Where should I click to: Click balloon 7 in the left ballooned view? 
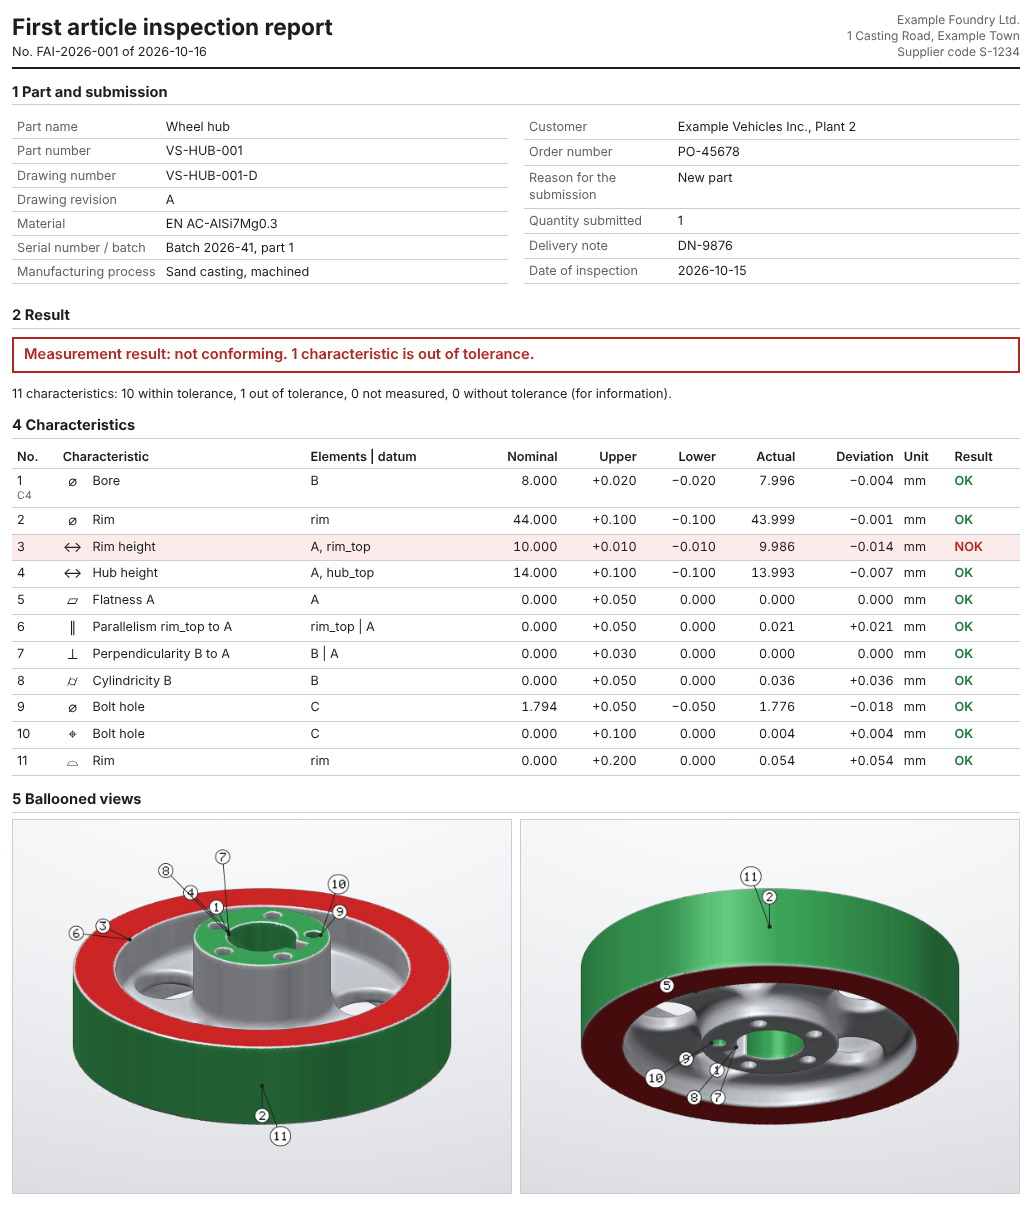223,857
